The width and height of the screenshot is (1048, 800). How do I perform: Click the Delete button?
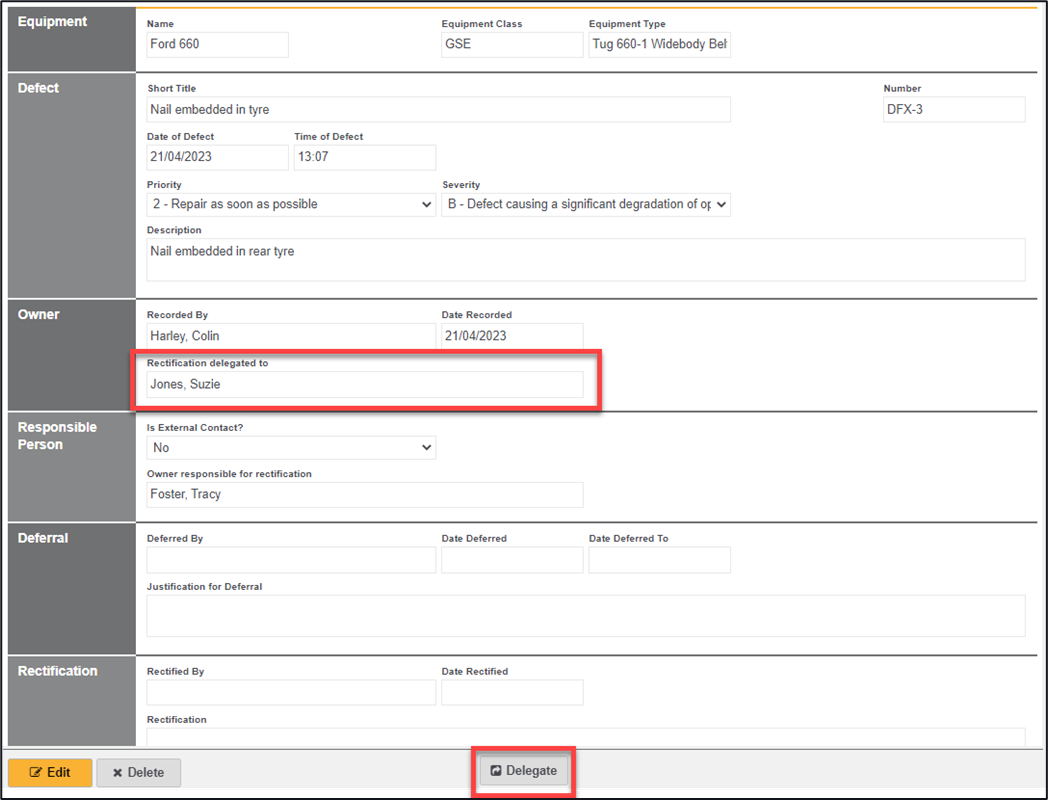click(138, 772)
